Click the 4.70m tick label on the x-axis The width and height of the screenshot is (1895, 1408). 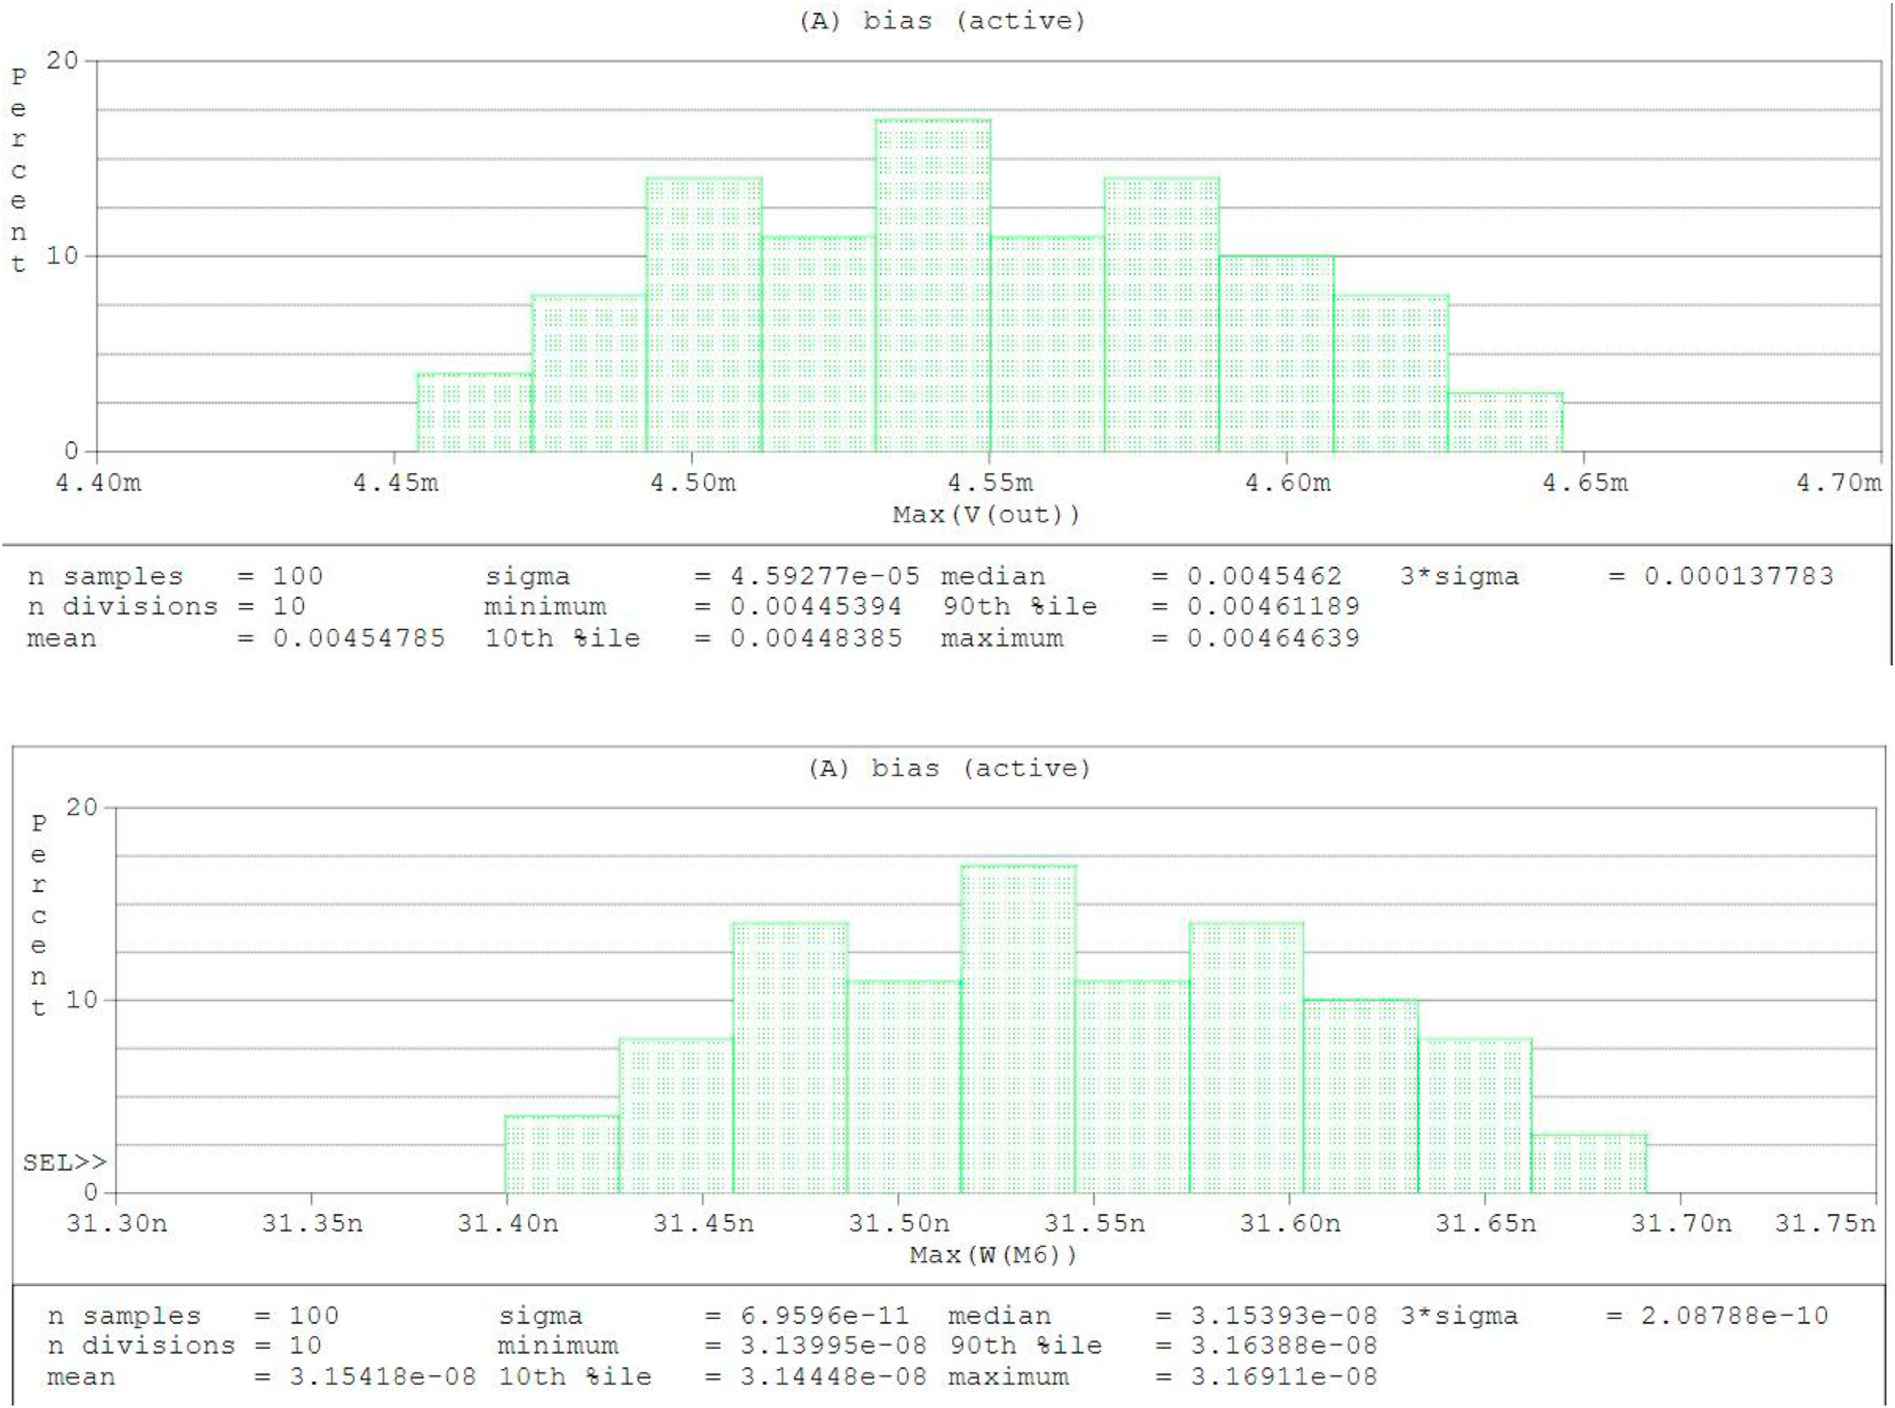[x=1838, y=483]
